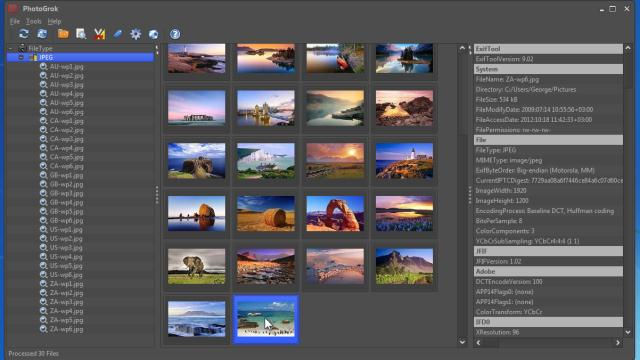Click the JPEG node folder icon
Screen dimensions: 640x360
[x=33, y=58]
